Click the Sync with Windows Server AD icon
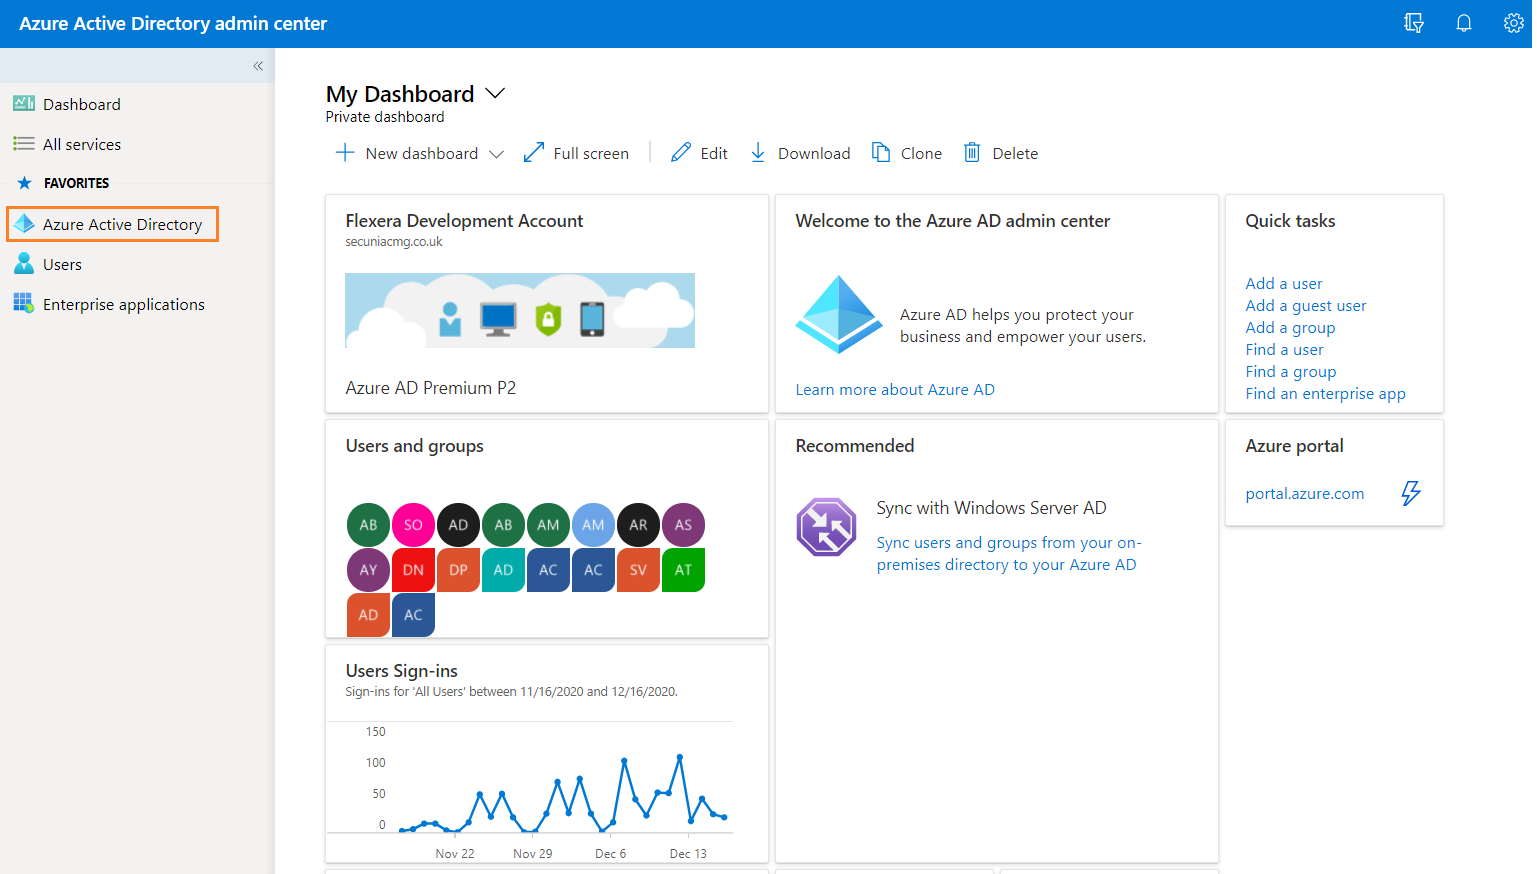The width and height of the screenshot is (1537, 874). coord(826,527)
